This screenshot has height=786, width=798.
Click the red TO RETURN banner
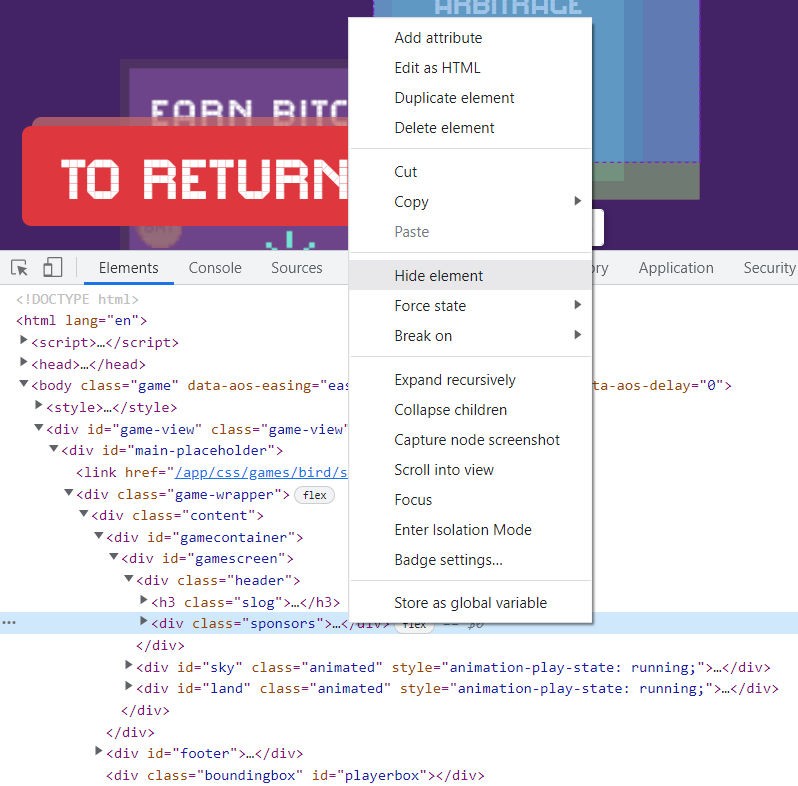[186, 176]
